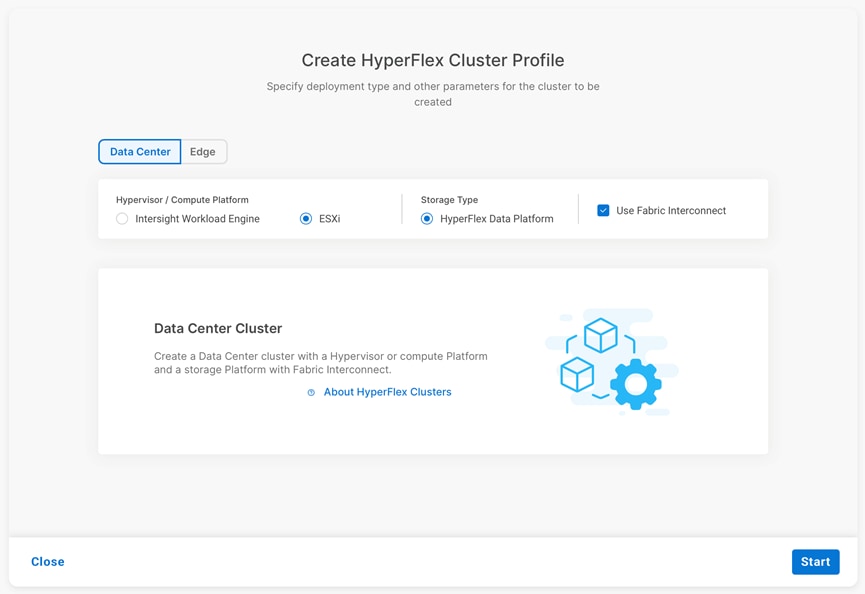Close the cluster profile dialog

[x=47, y=561]
